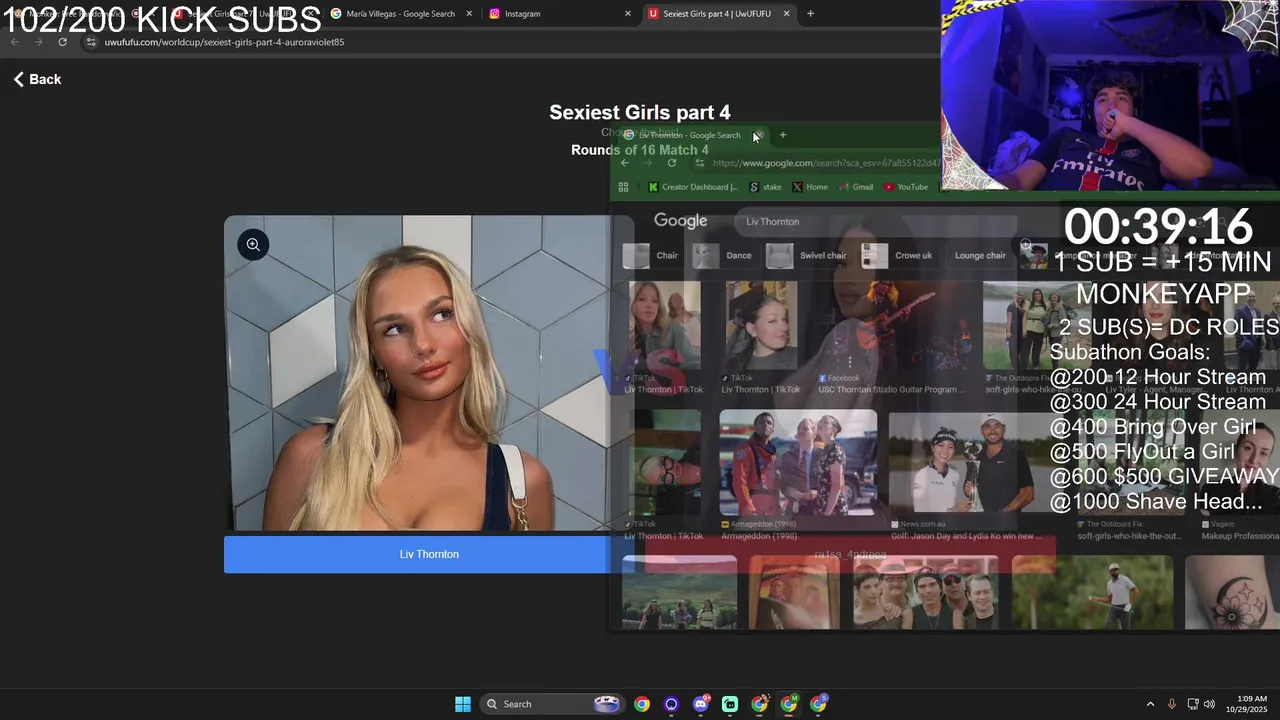The height and width of the screenshot is (720, 1280).
Task: Open the first Chrome taskbar icon
Action: (x=642, y=704)
